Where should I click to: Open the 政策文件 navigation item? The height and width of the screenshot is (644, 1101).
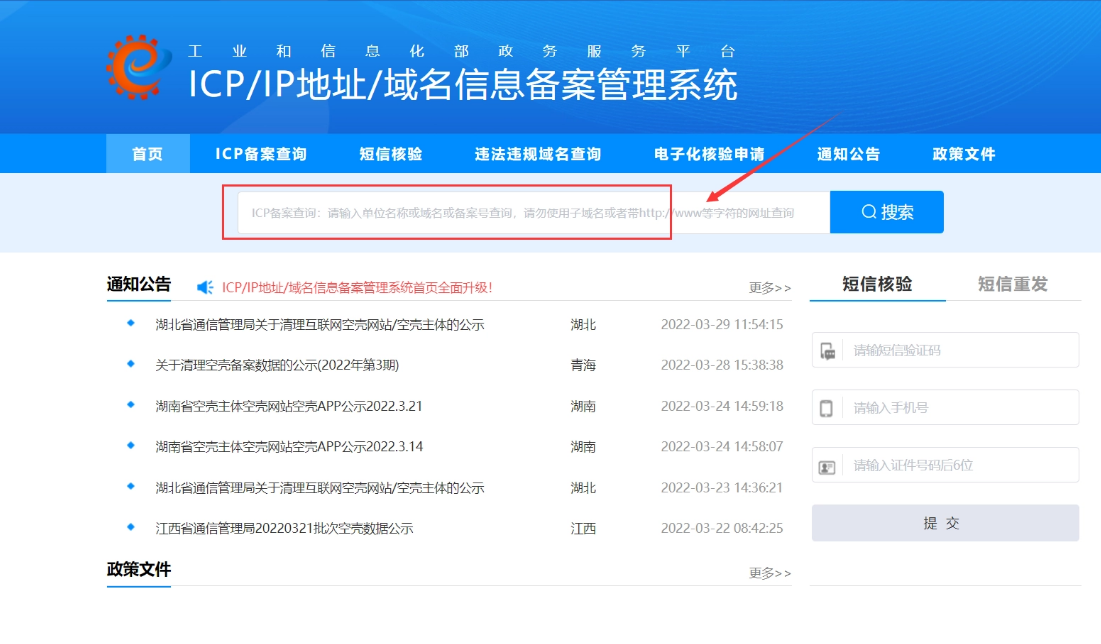point(964,154)
